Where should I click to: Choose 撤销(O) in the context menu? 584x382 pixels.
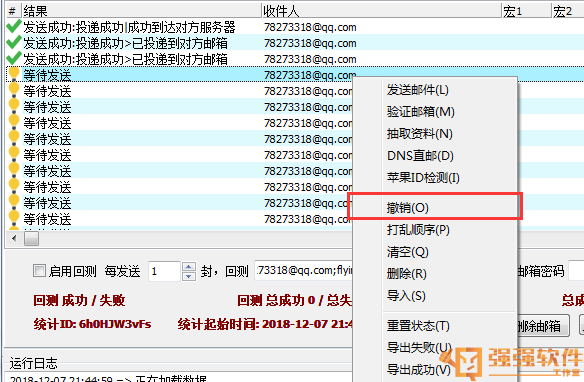[407, 207]
